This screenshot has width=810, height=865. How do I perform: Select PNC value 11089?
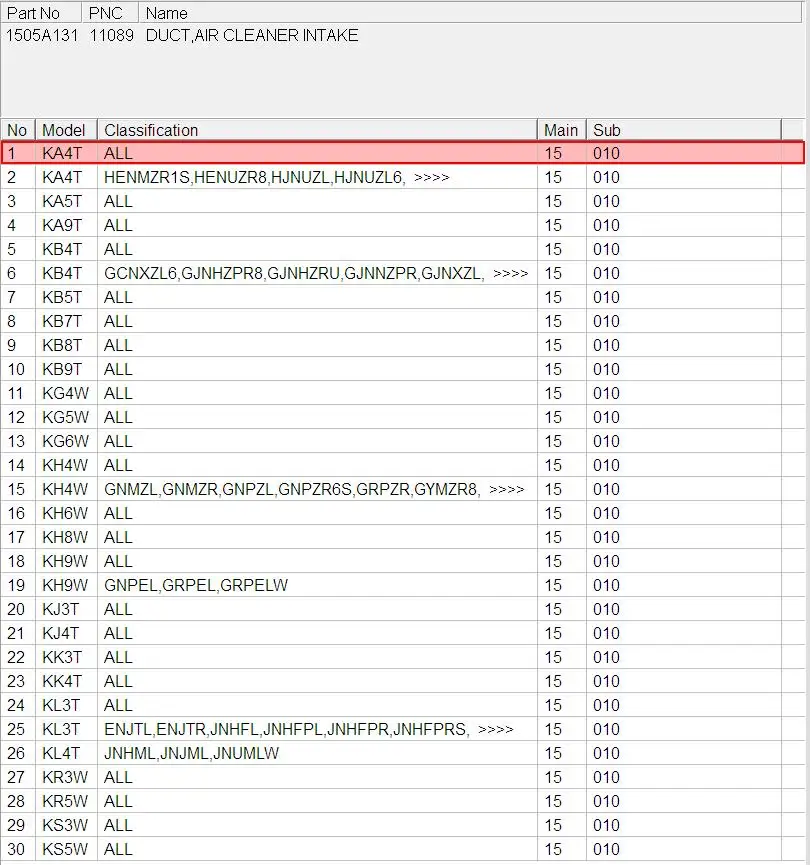(x=111, y=35)
